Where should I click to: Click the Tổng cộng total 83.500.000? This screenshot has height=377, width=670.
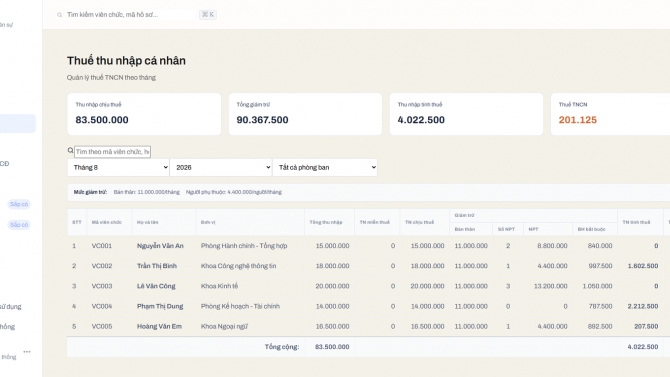[x=332, y=347]
